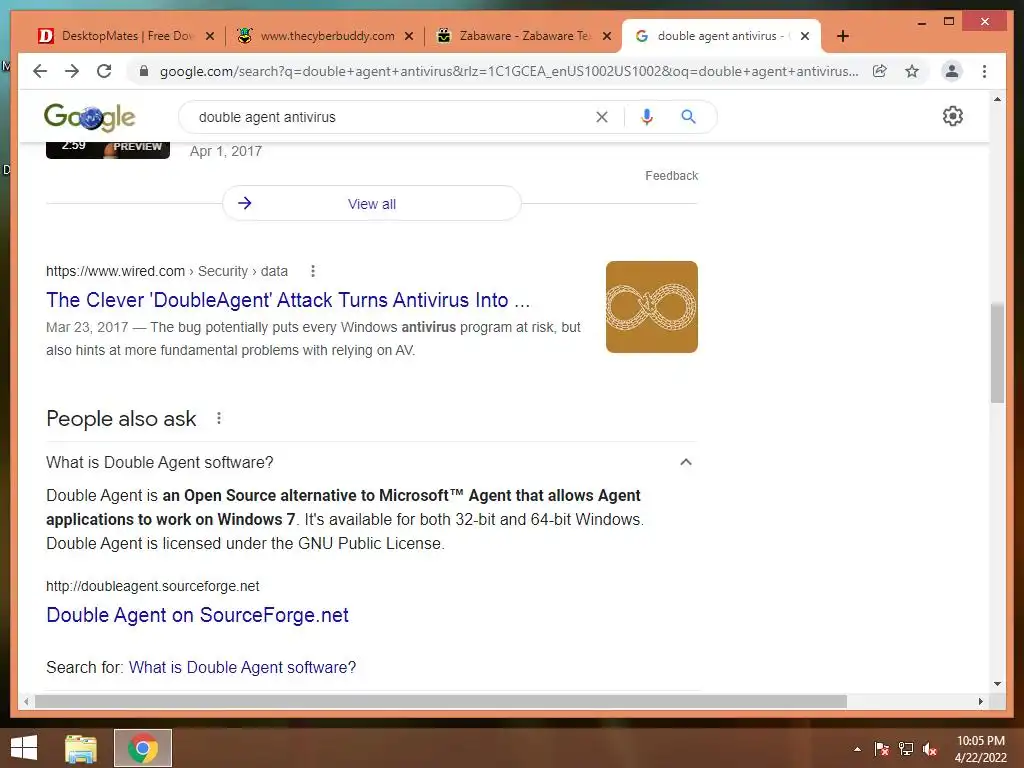Open the taskbar clock showing 10:05 PM

(x=980, y=749)
